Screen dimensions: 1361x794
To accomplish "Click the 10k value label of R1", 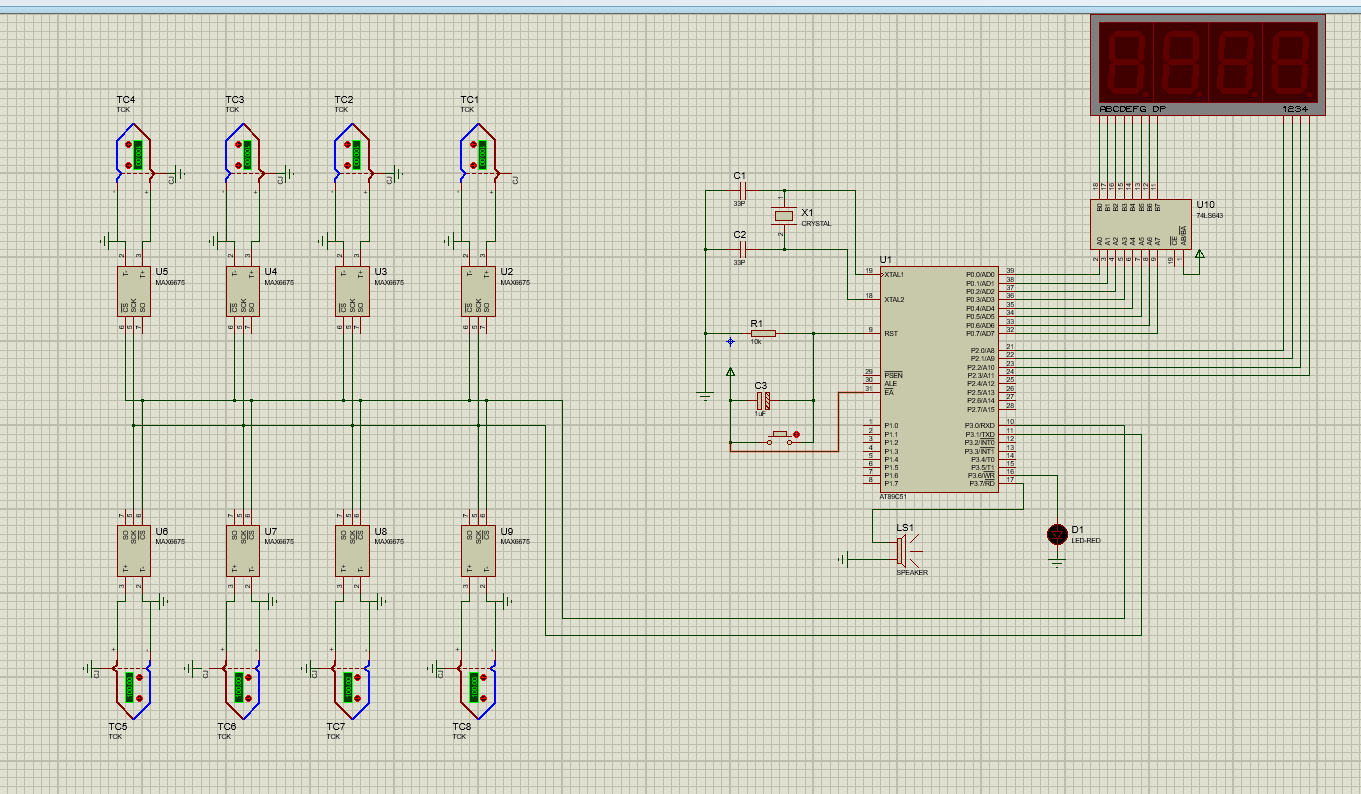I will (756, 342).
